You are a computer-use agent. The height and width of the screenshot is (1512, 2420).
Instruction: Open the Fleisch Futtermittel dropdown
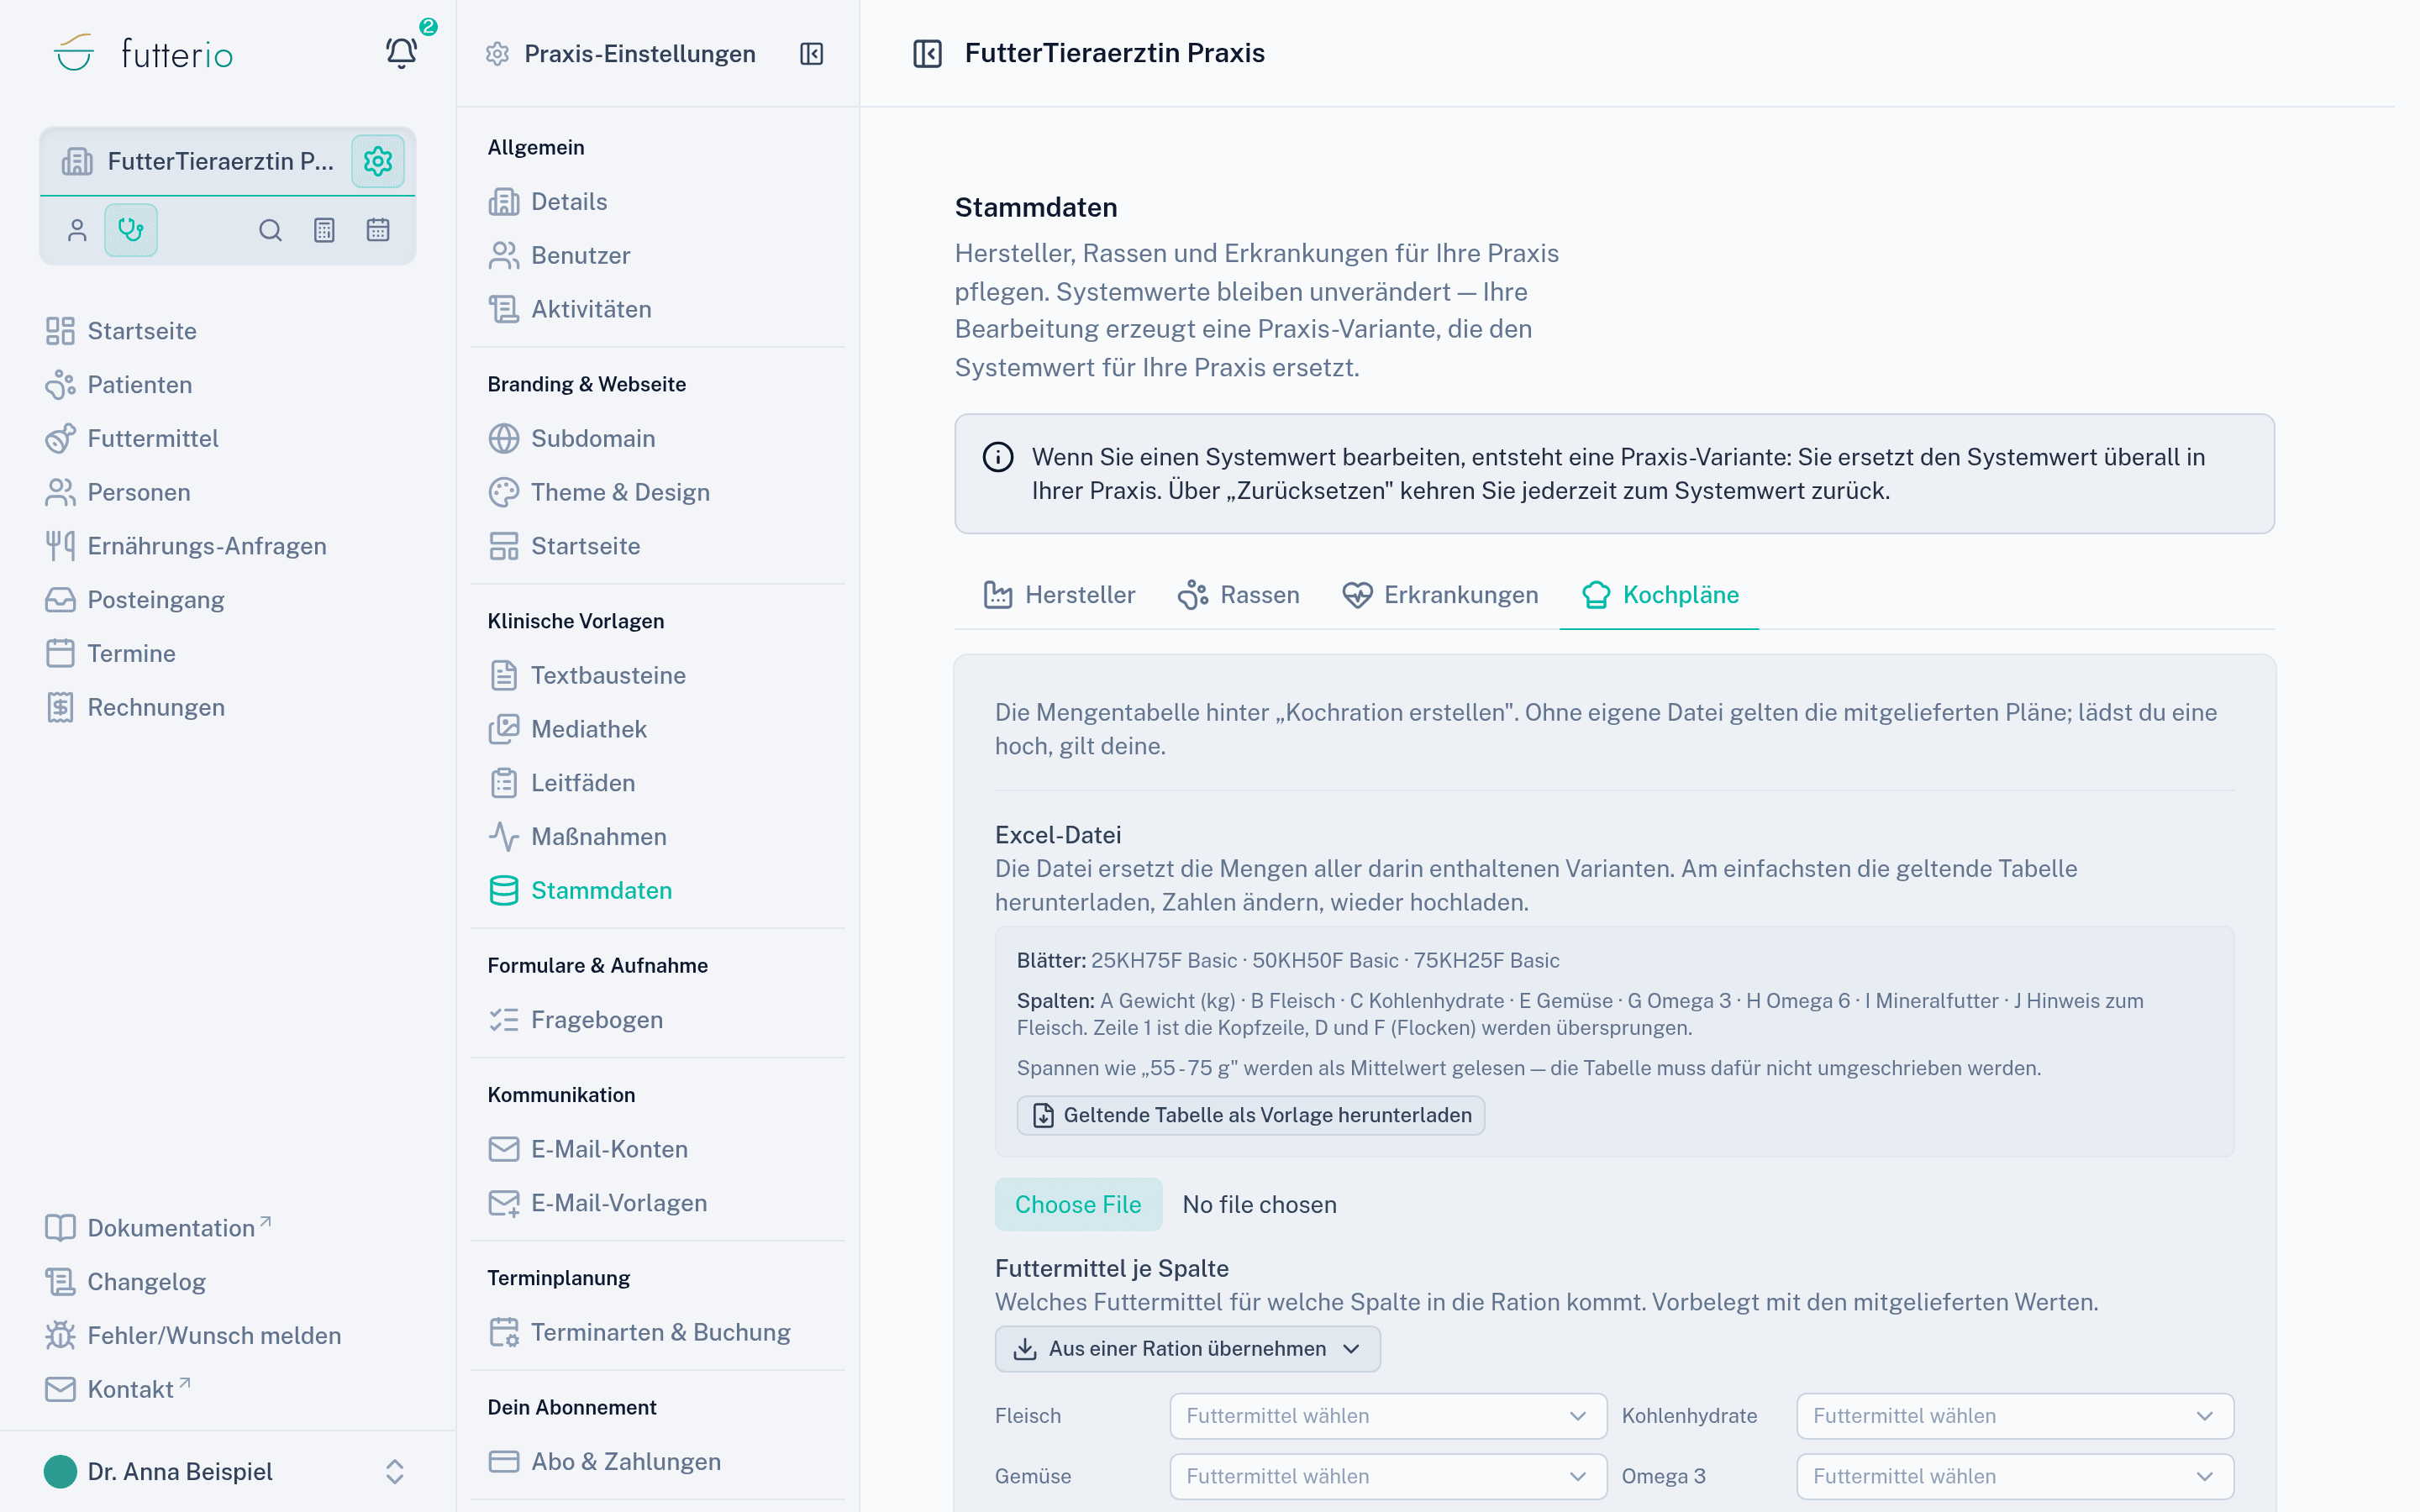(1388, 1416)
